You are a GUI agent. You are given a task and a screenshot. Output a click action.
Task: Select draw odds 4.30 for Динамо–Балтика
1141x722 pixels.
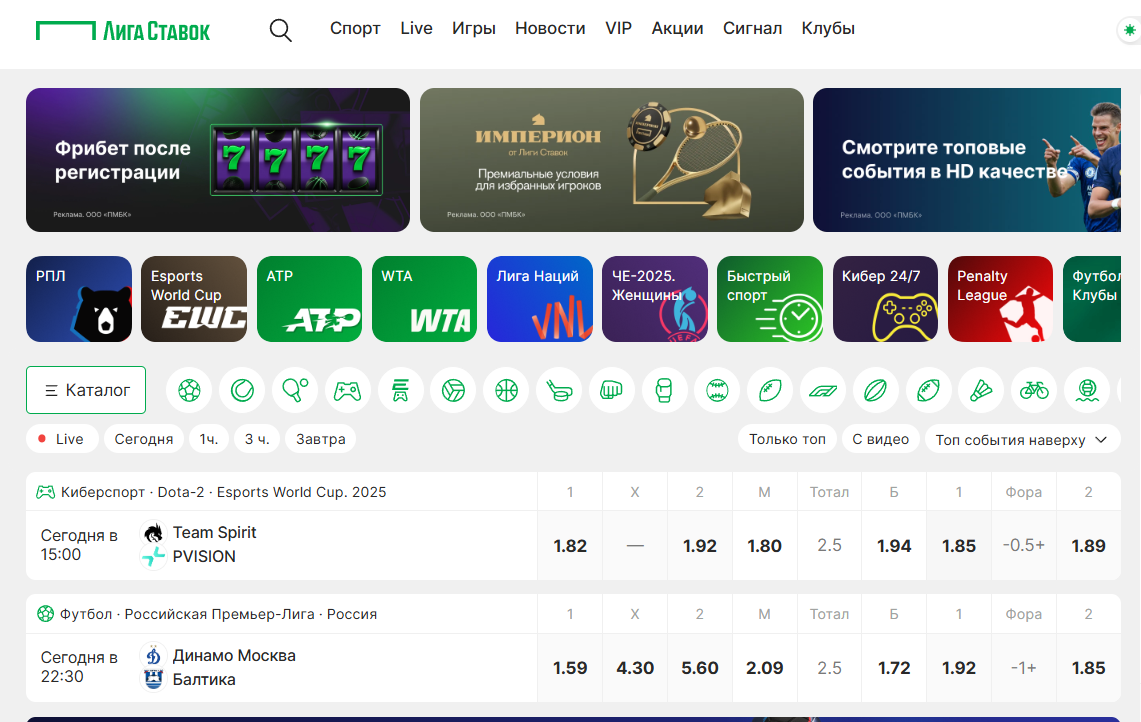pos(635,667)
